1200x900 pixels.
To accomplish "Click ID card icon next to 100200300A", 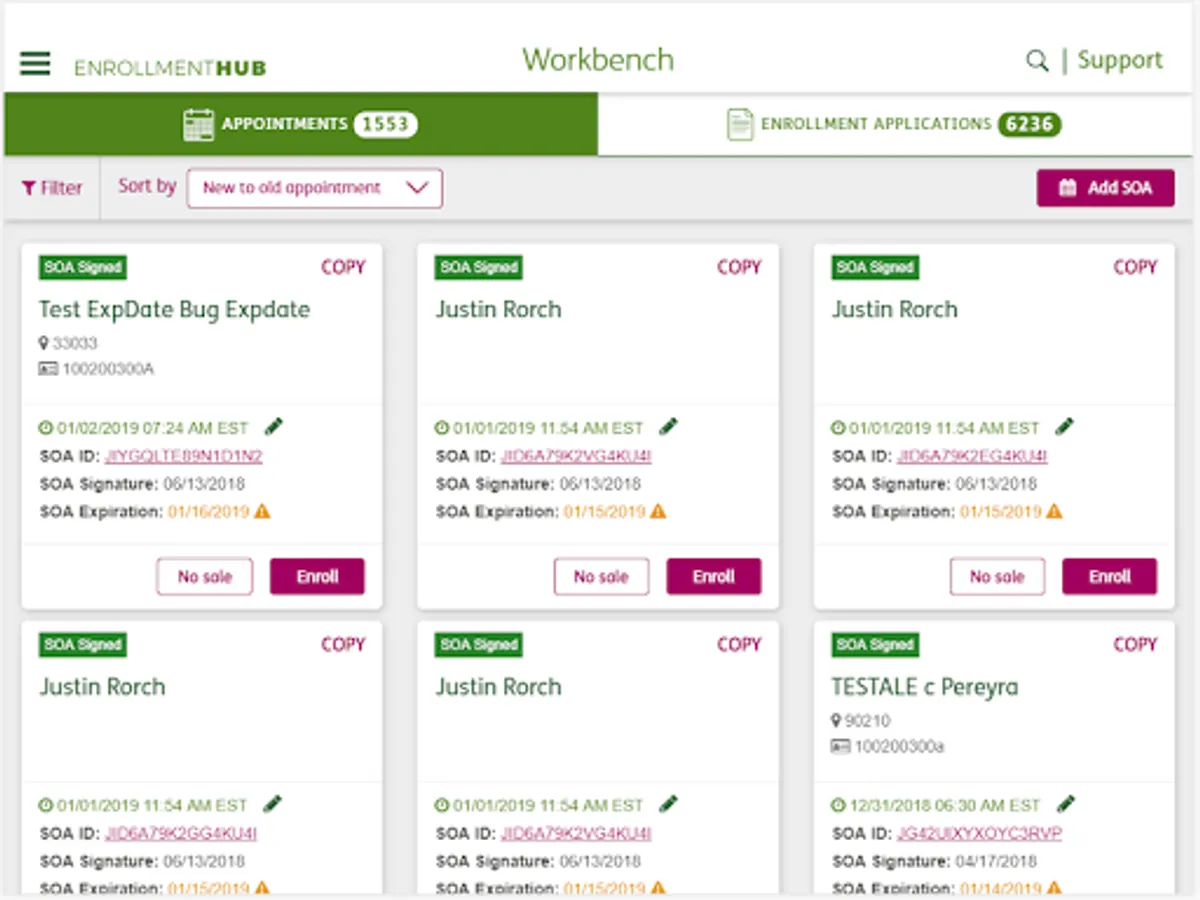I will 48,369.
